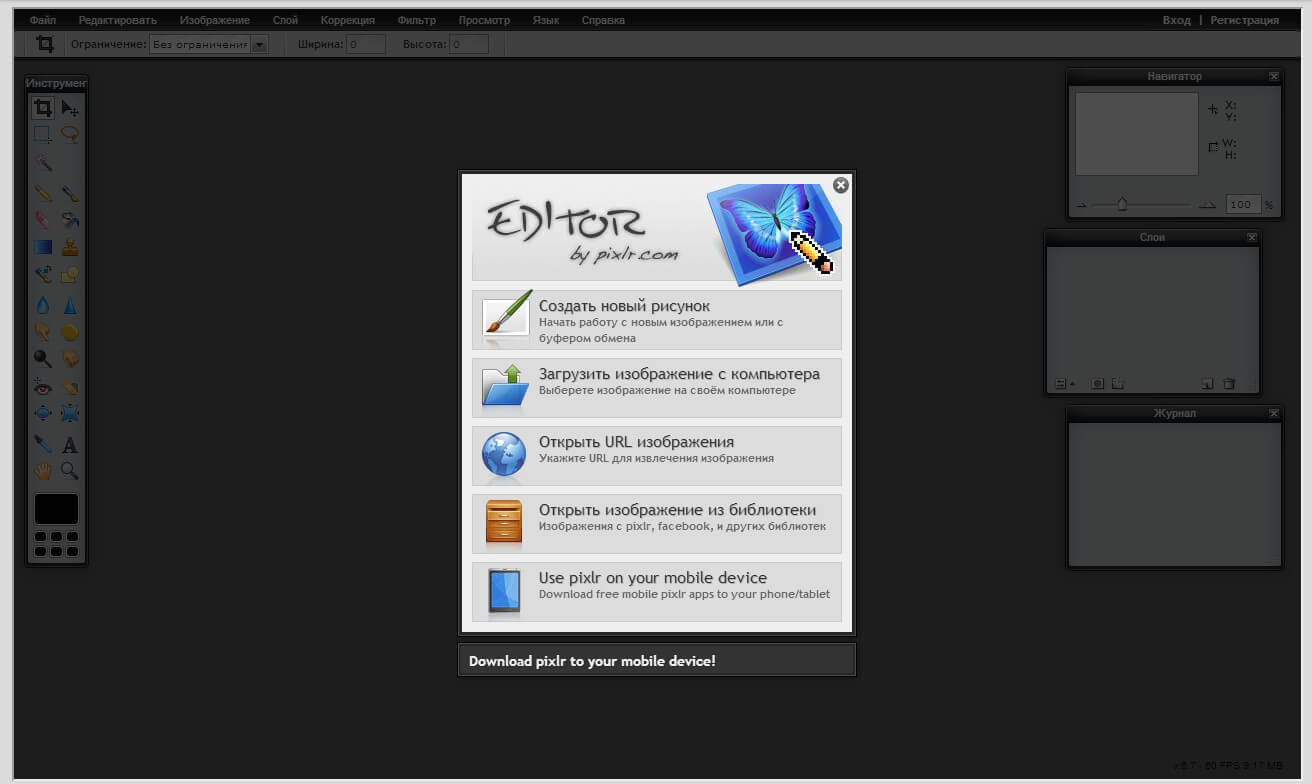Screen dimensions: 1312x784
Task: Select the Eraser tool
Action: tap(43, 219)
